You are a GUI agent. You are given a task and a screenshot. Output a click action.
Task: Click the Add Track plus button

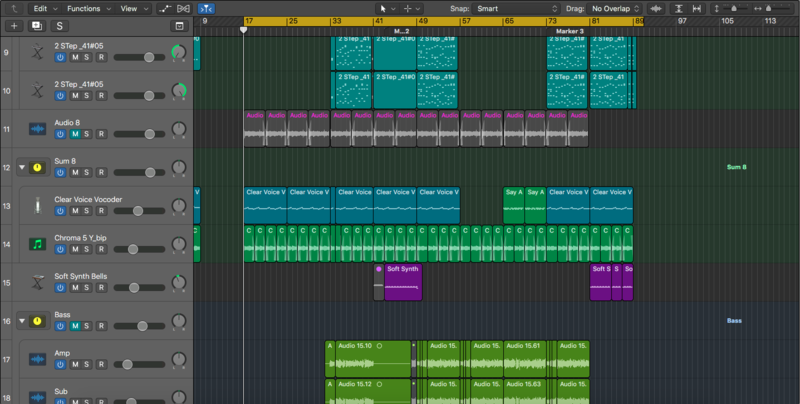14,25
